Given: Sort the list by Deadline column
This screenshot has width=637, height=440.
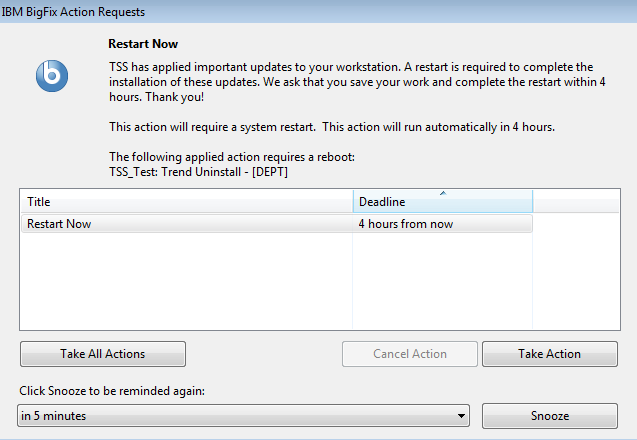Looking at the screenshot, I should click(x=443, y=202).
